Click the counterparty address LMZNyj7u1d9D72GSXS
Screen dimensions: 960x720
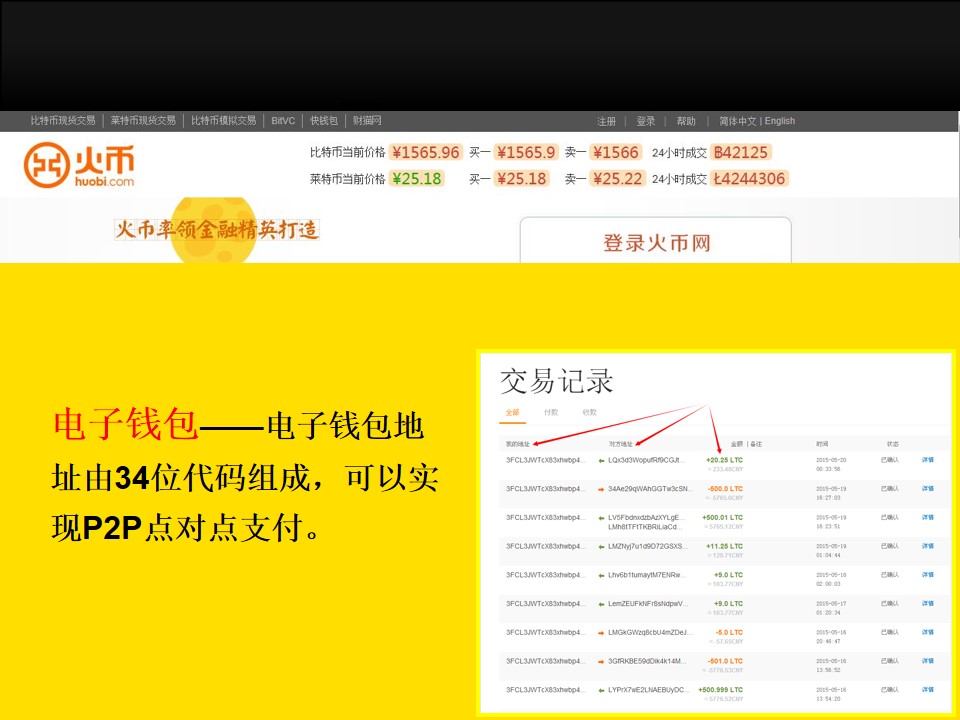coord(648,546)
